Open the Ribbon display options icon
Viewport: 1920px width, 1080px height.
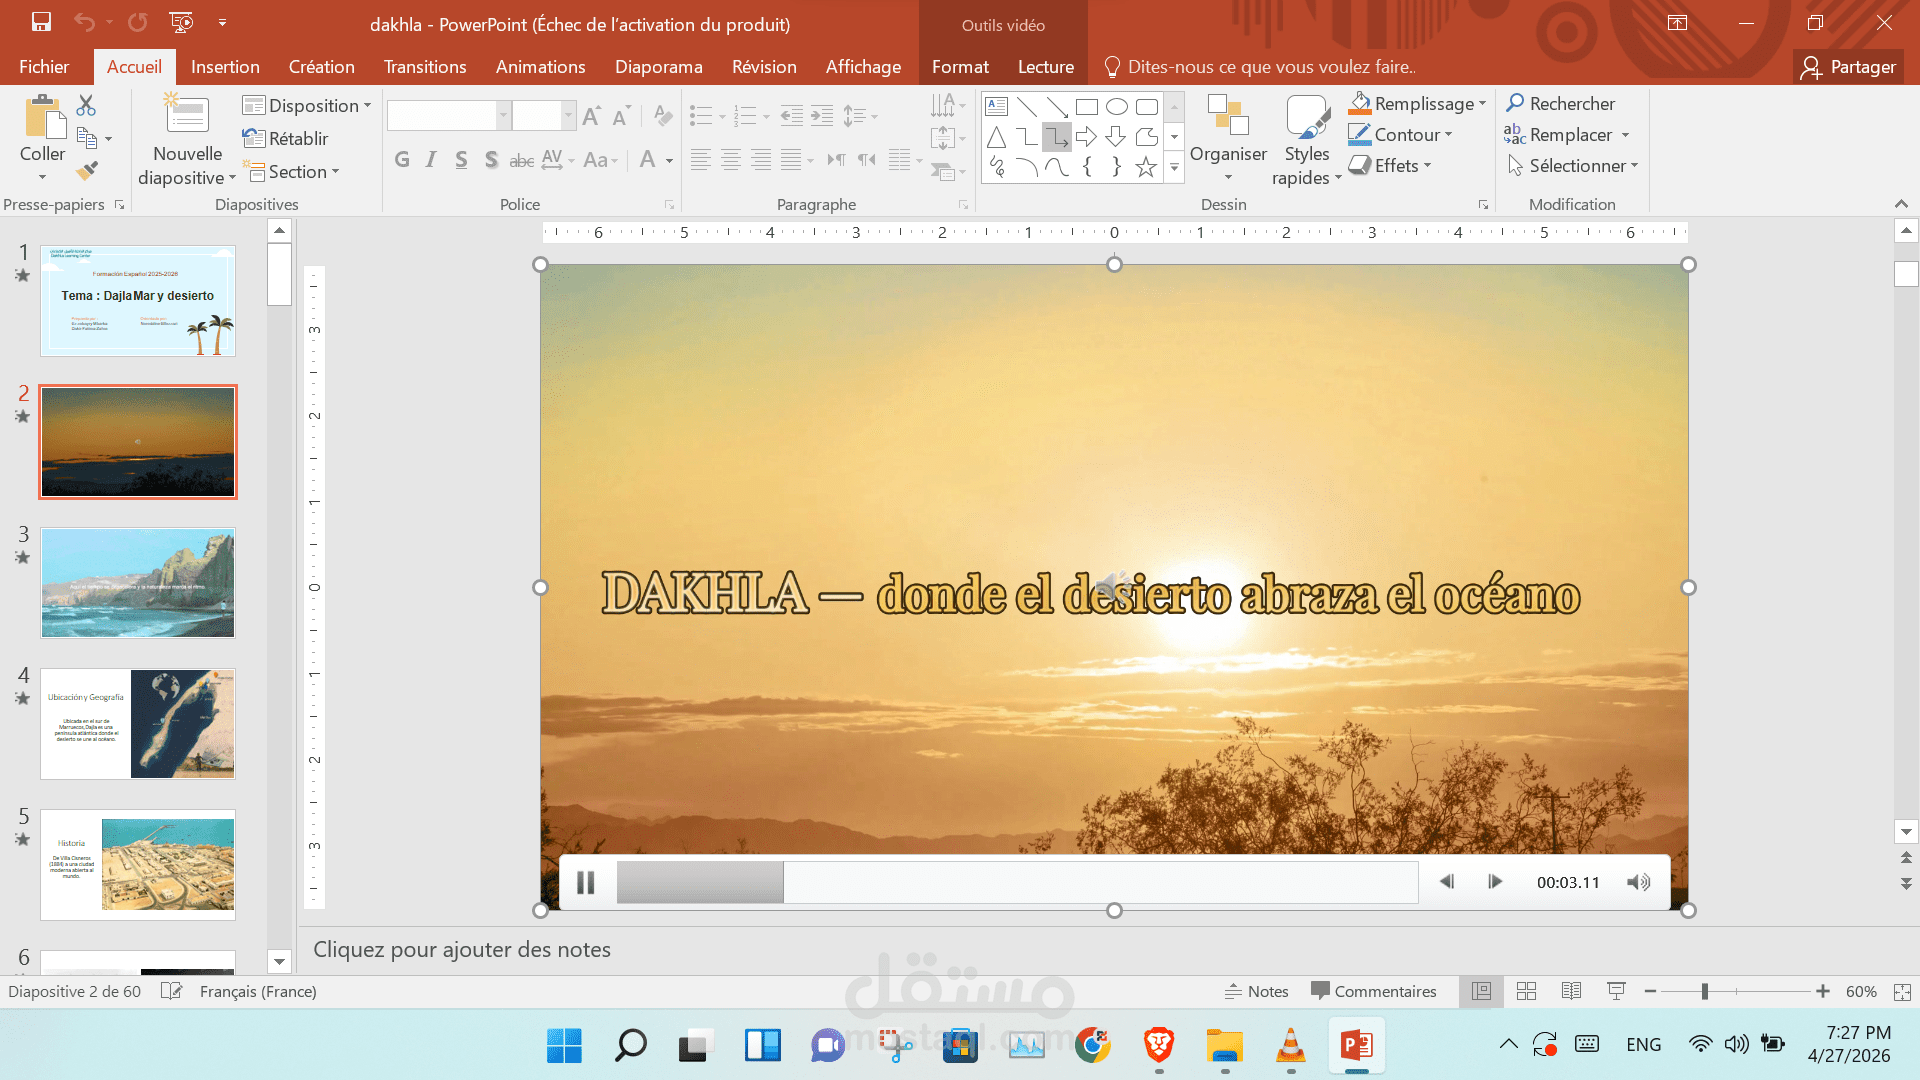pyautogui.click(x=1677, y=23)
